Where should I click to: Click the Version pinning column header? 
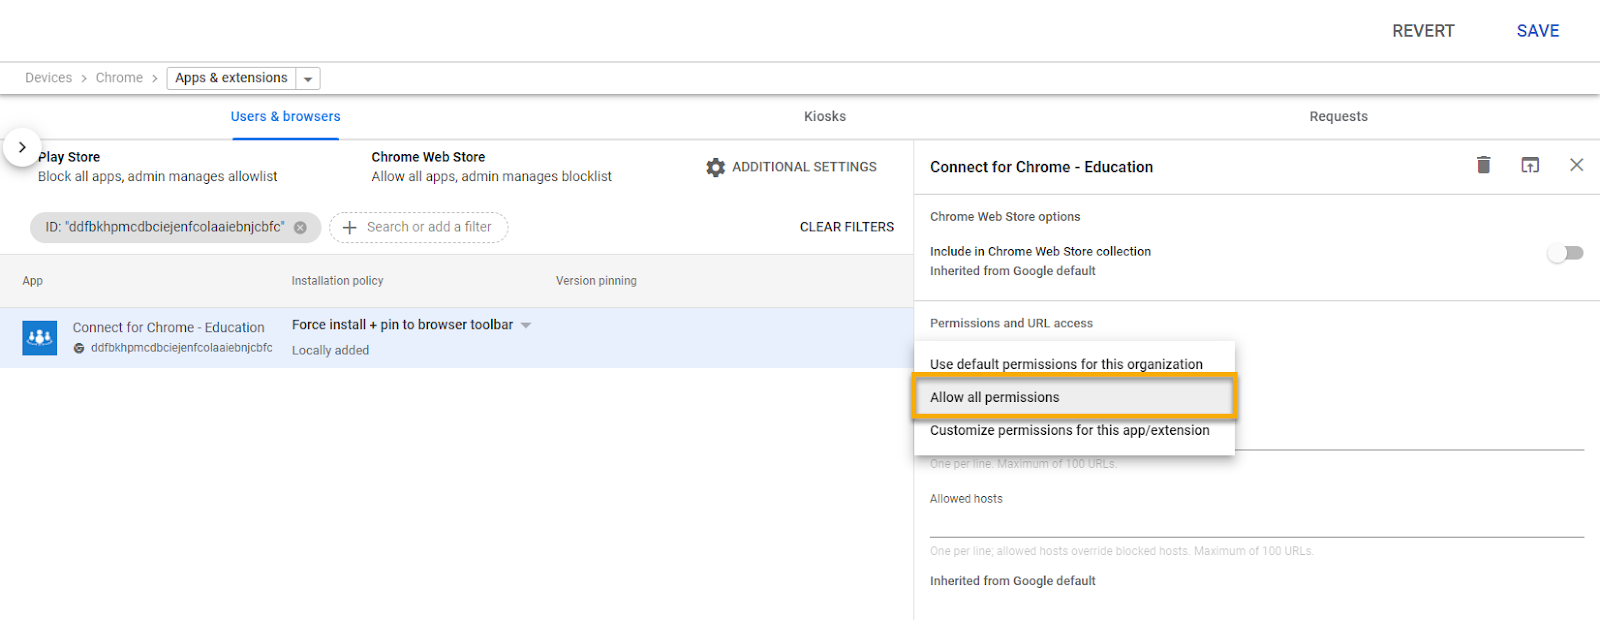pos(596,281)
